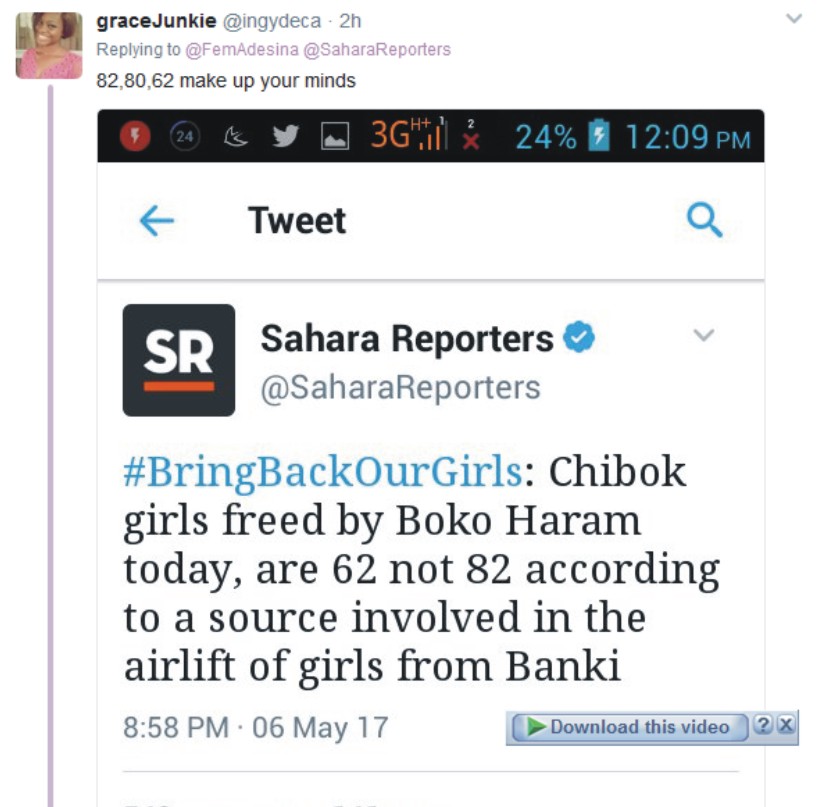Click the circled 24 status icon
The height and width of the screenshot is (807, 827).
point(183,137)
